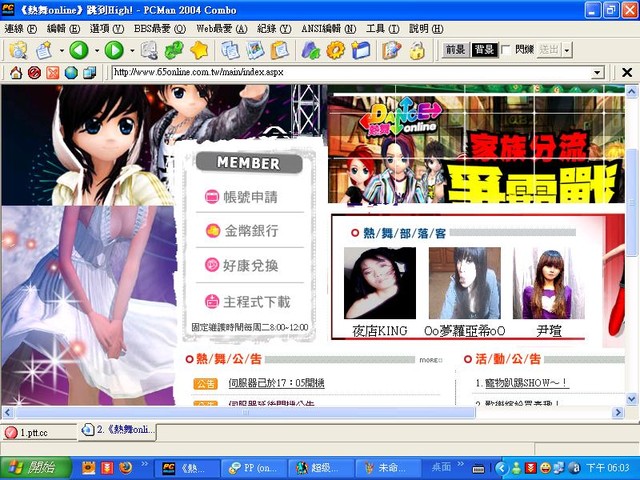Click the black X beside address bar
This screenshot has width=640, height=480.
pos(627,73)
